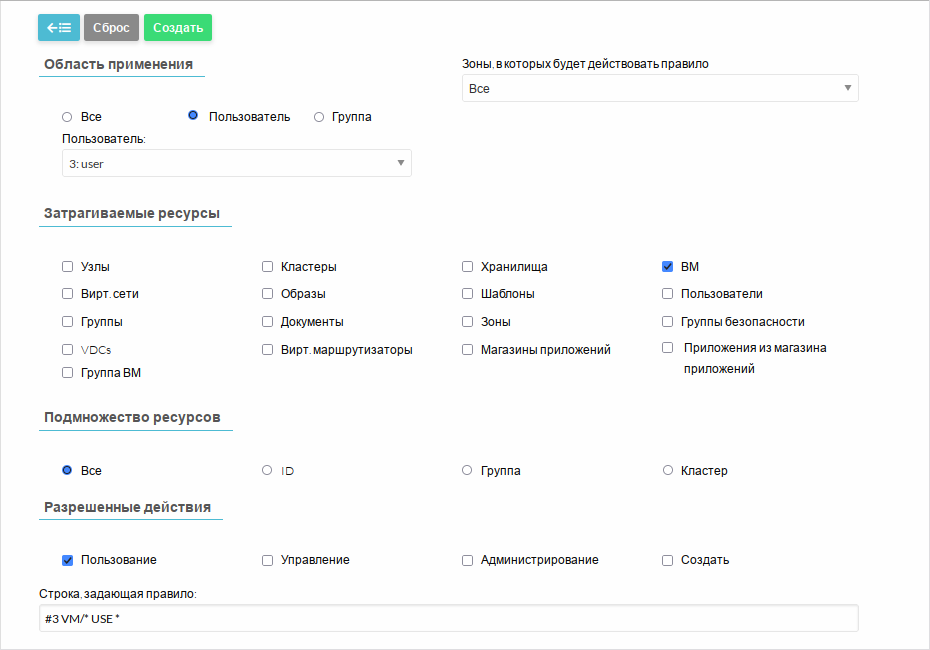Toggle the Вирт. маршрутизаторы checkbox

tap(268, 350)
